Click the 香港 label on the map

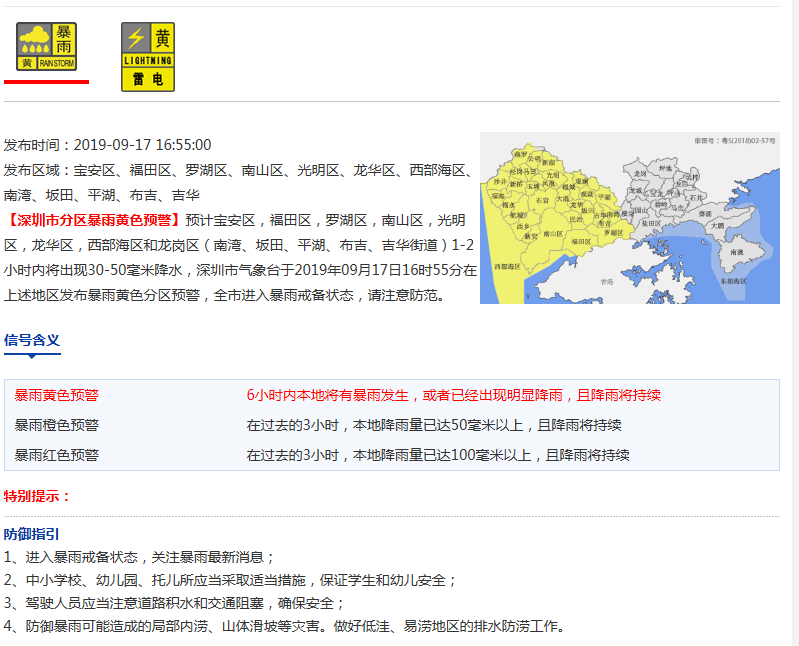pos(607,282)
